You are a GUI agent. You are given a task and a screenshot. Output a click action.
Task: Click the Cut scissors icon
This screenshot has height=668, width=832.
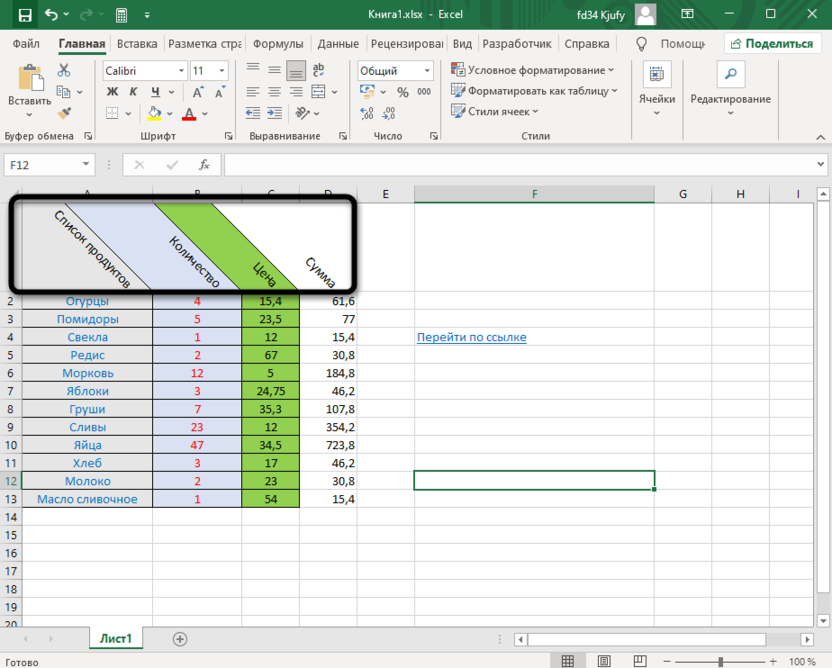64,71
